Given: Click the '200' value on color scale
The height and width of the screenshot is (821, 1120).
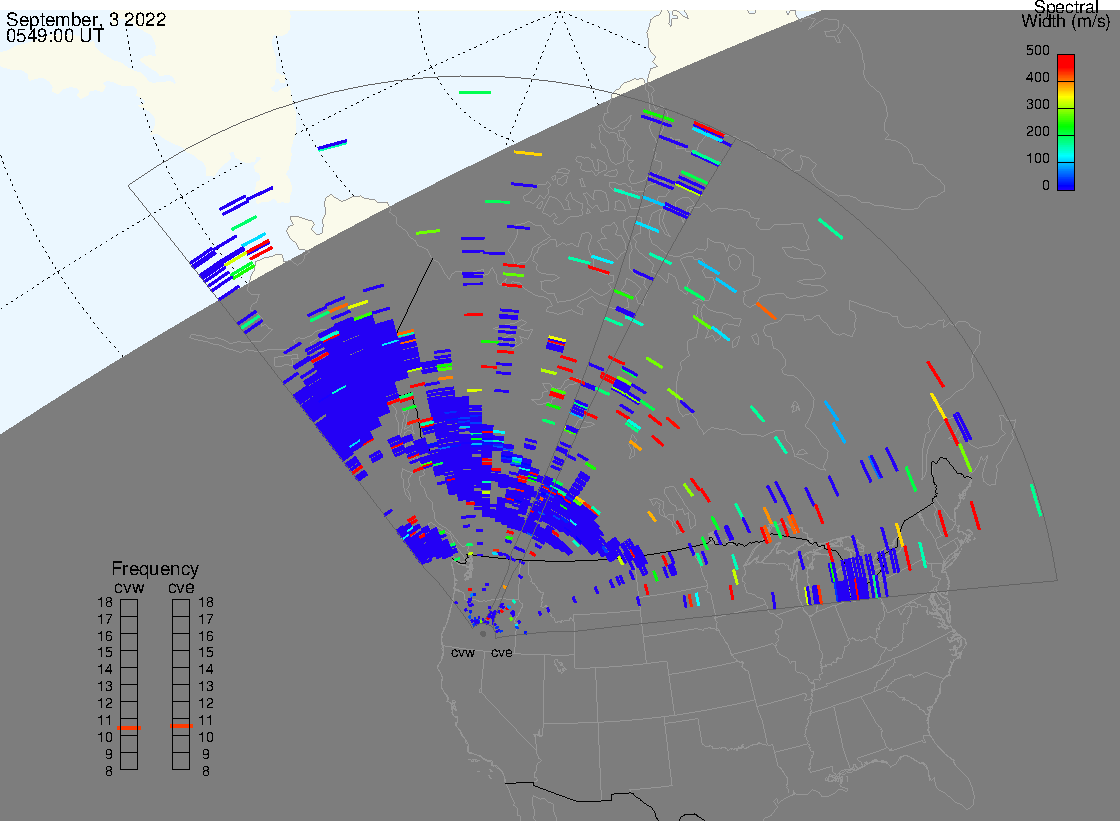Looking at the screenshot, I should (x=1037, y=131).
